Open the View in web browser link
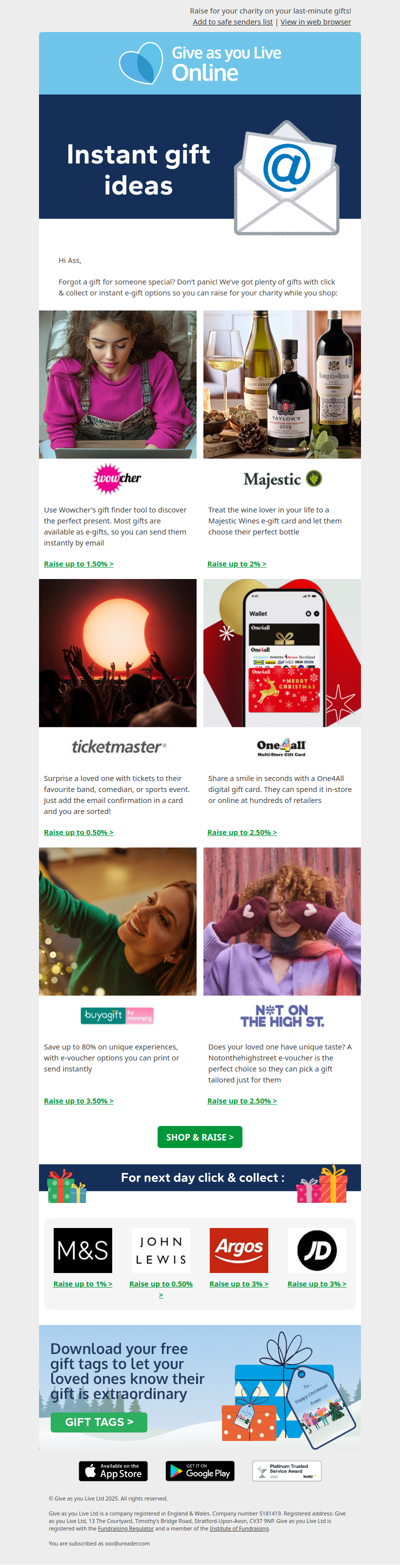Viewport: 400px width, 1565px height. [316, 21]
